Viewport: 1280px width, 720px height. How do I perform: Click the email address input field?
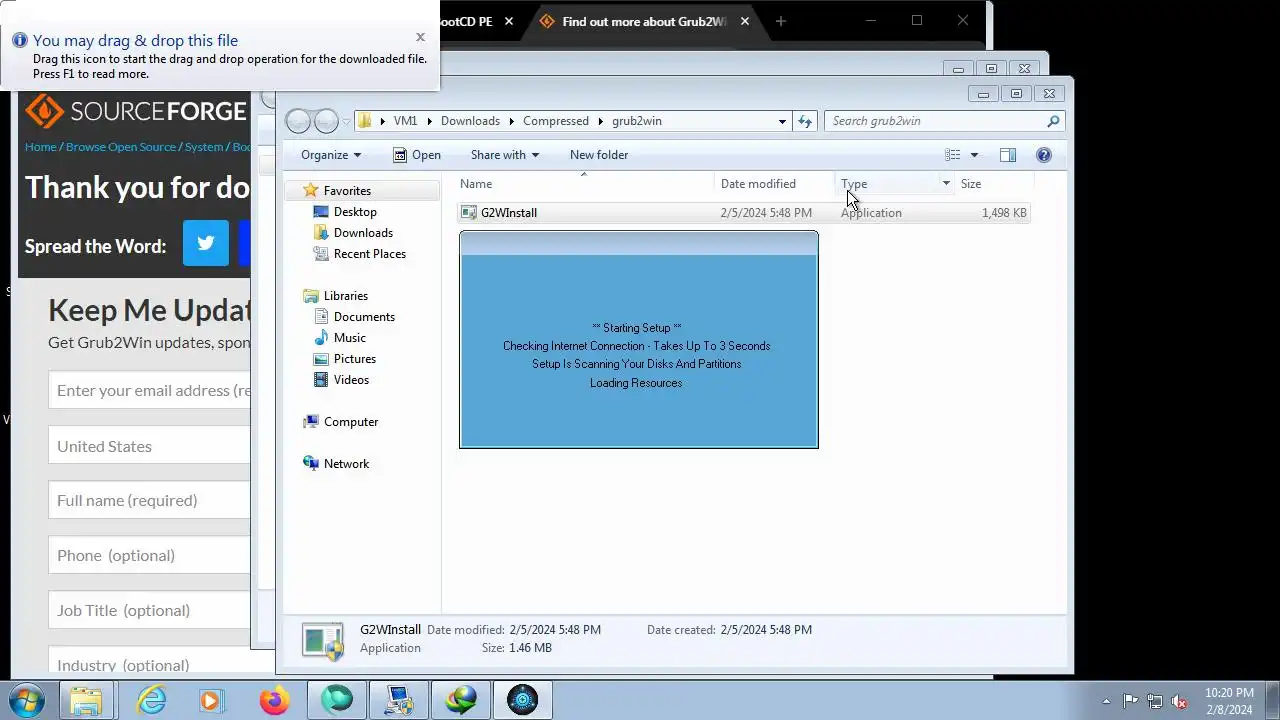tap(149, 390)
